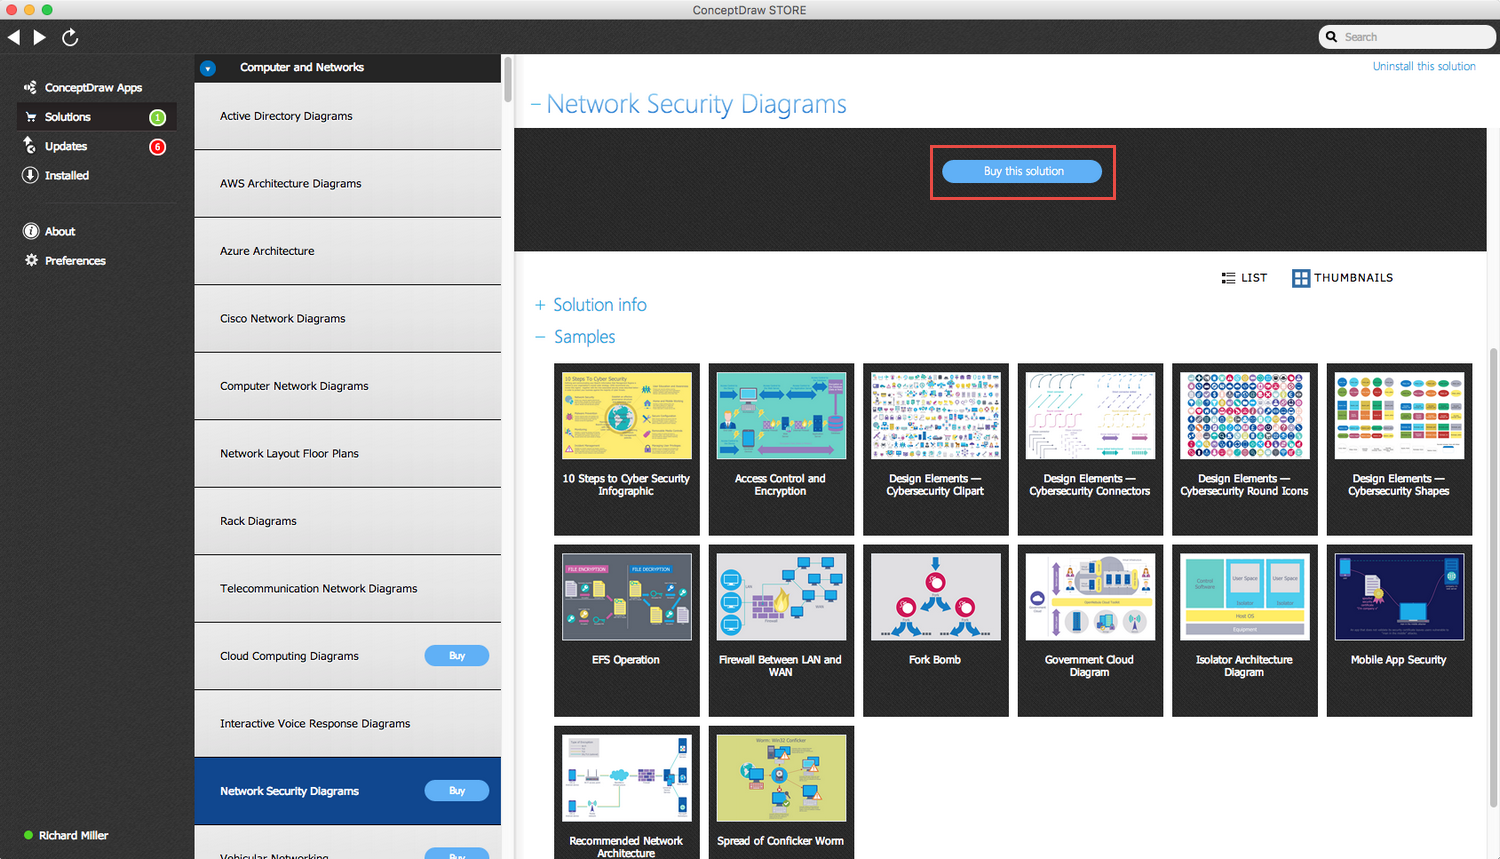Select Telecommunication Network Diagrams
The height and width of the screenshot is (859, 1500).
[x=348, y=589]
